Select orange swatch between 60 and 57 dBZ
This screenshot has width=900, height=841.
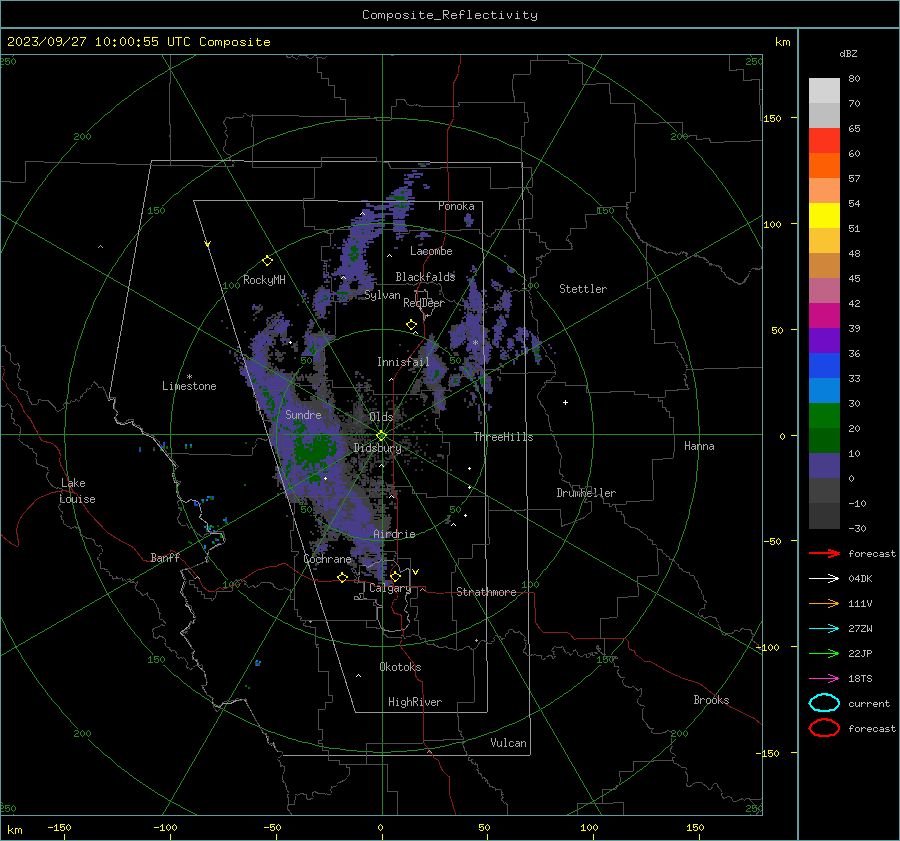click(x=824, y=165)
